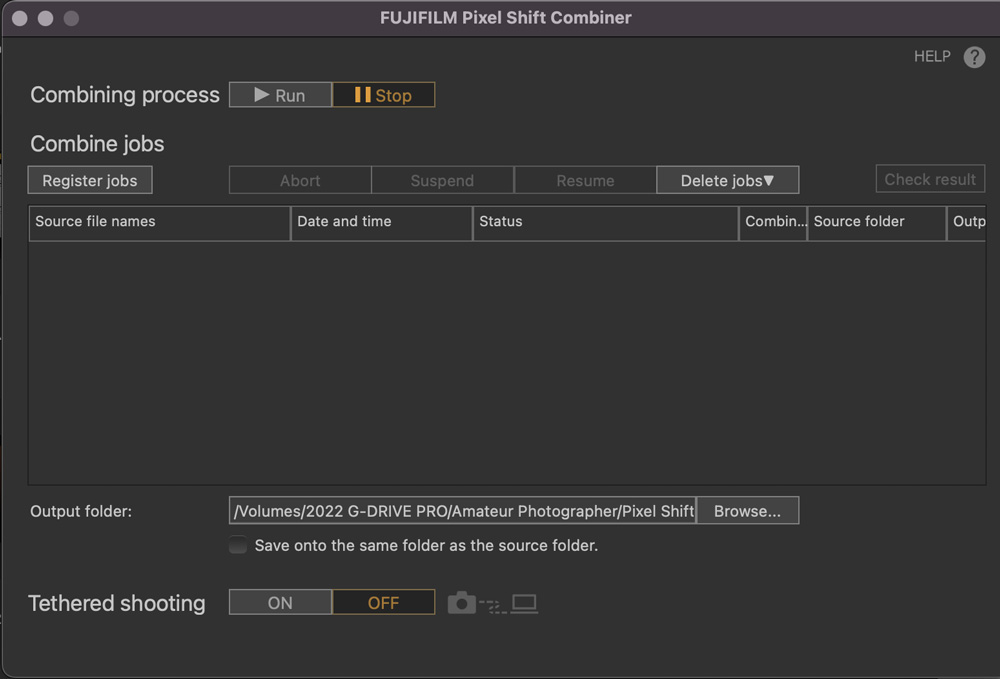Browse for an output folder

(x=747, y=511)
